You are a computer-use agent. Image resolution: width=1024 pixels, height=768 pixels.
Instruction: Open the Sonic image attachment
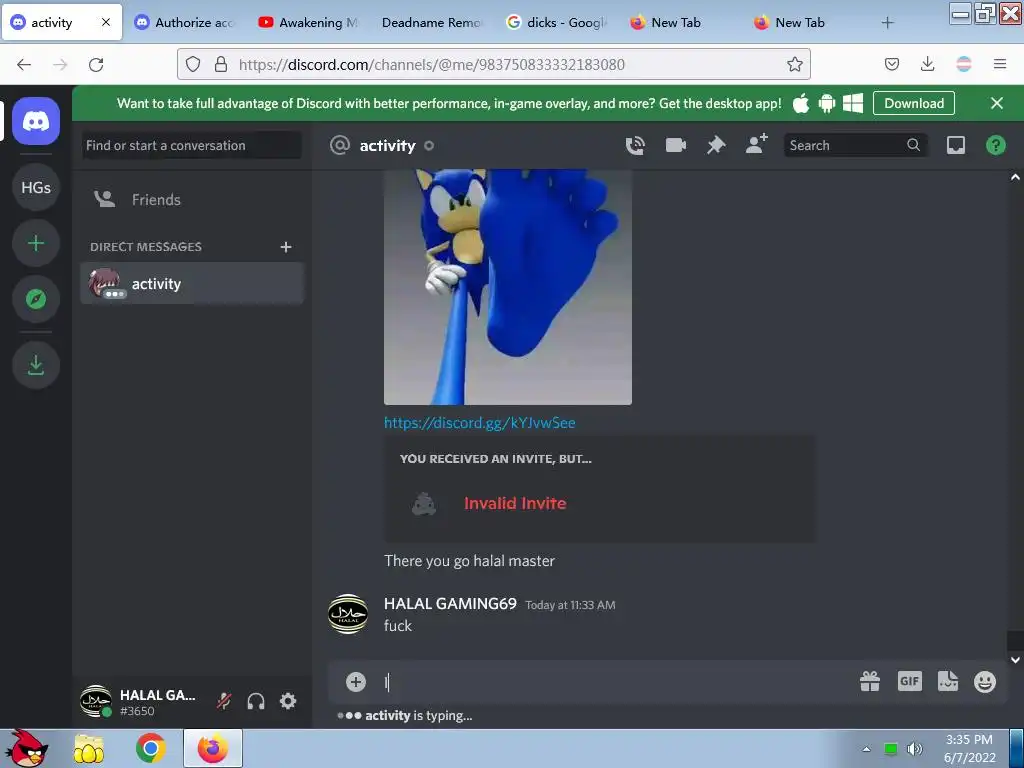pos(507,287)
